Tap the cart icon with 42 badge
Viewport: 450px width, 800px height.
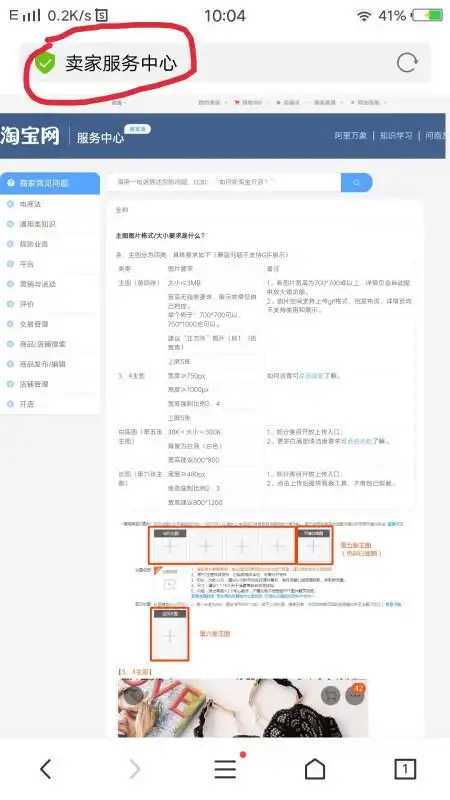click(x=332, y=695)
